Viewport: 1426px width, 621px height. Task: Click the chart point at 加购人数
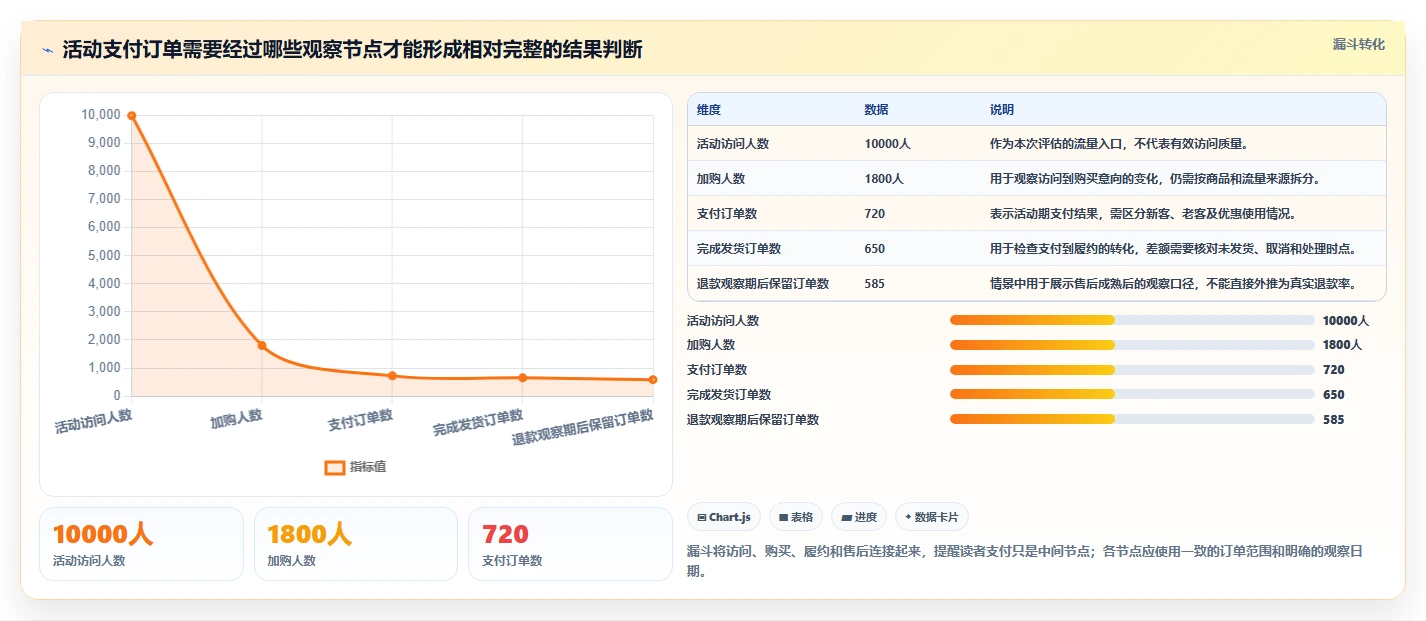(262, 345)
